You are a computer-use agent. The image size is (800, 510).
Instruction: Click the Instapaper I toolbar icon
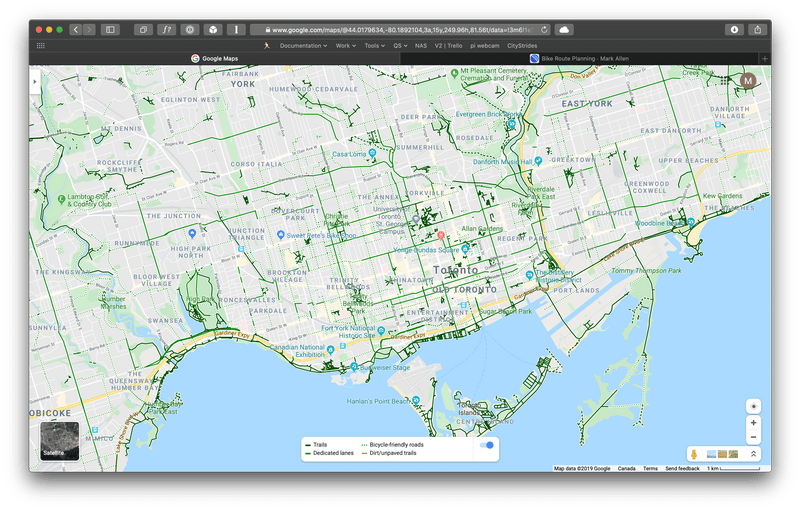point(236,30)
